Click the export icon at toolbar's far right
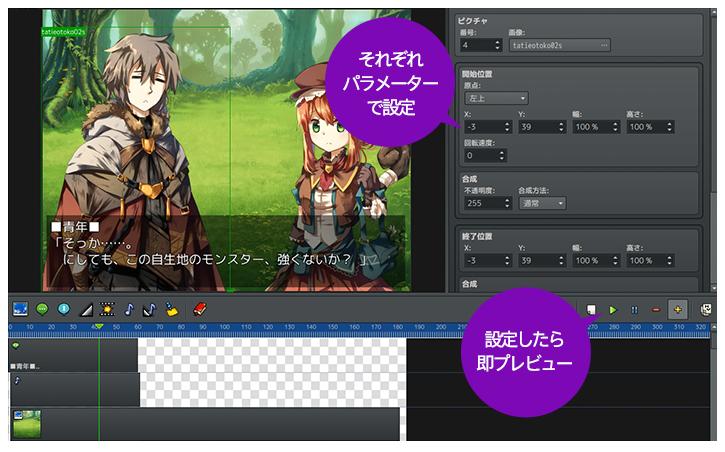This screenshot has height=452, width=725. coord(706,310)
